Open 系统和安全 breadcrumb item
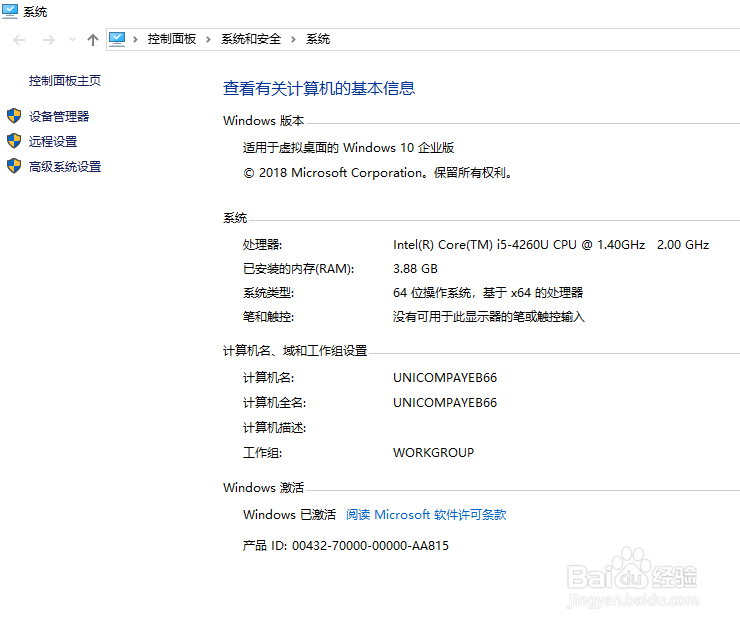 [x=251, y=39]
